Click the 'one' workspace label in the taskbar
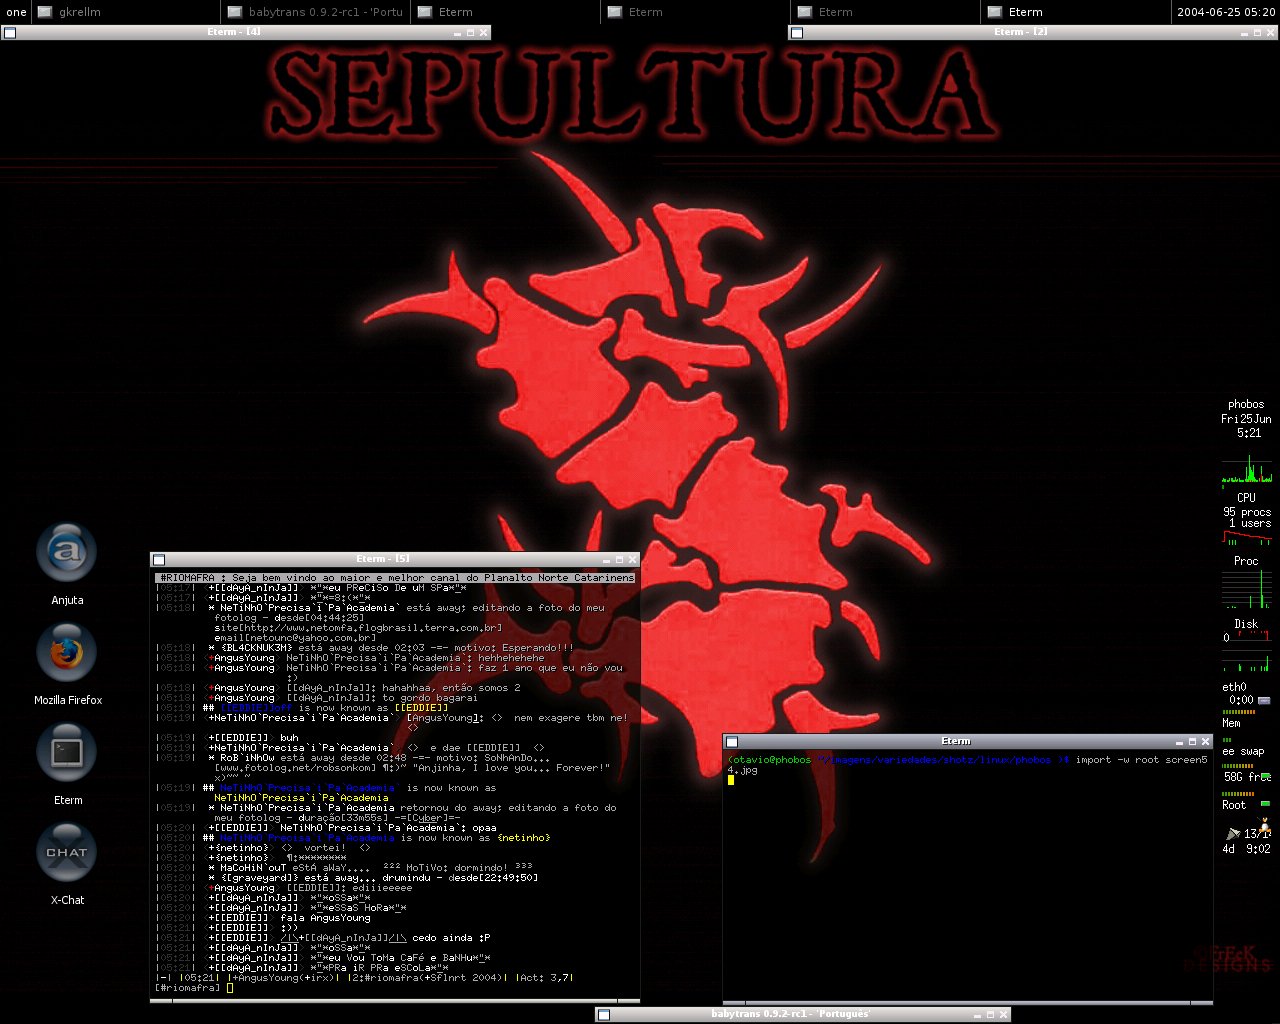Viewport: 1280px width, 1024px height. pyautogui.click(x=16, y=12)
